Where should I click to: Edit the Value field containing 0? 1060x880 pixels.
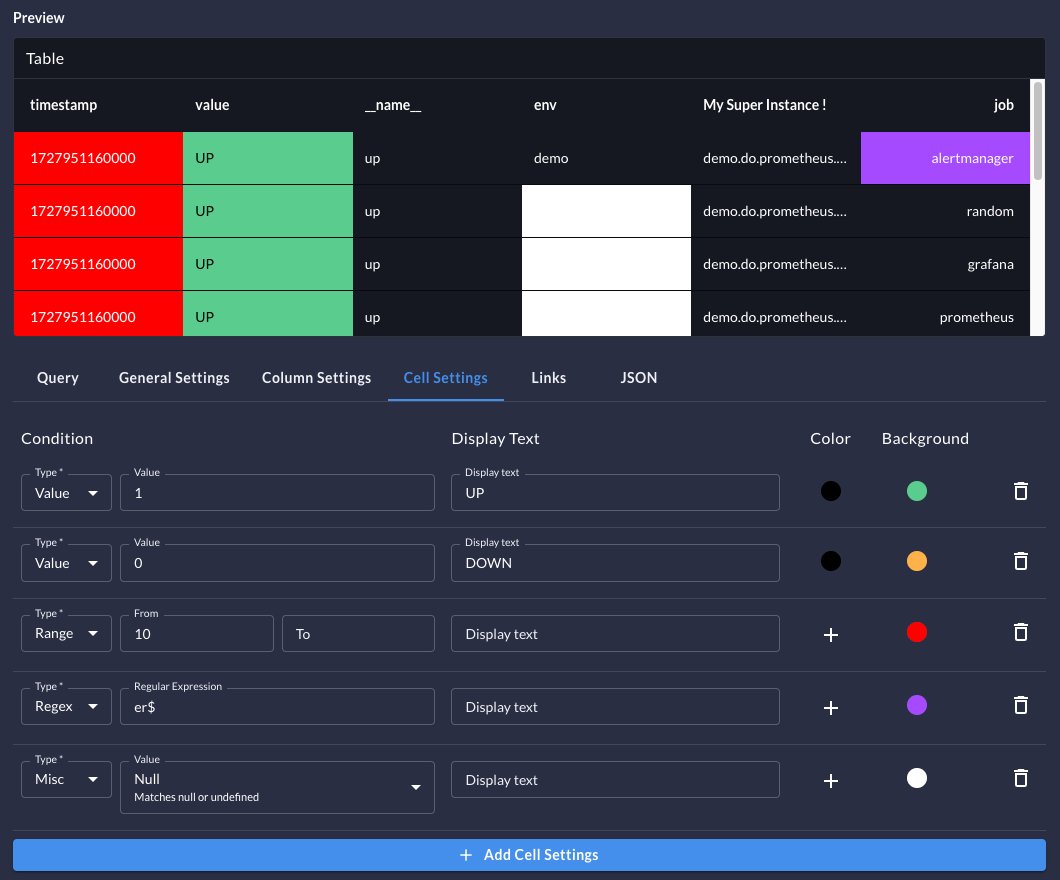click(277, 563)
